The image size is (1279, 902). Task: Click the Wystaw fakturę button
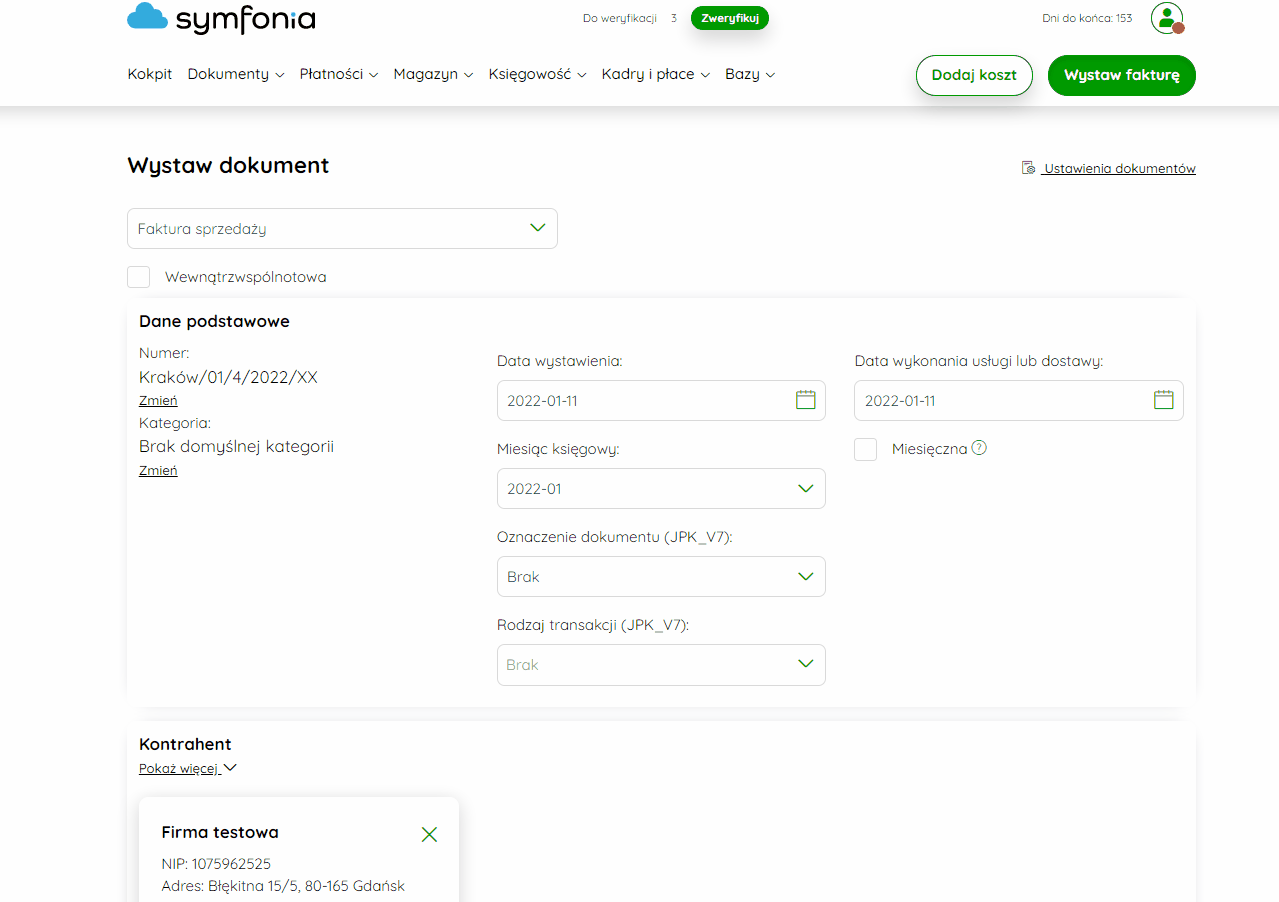tap(1122, 75)
